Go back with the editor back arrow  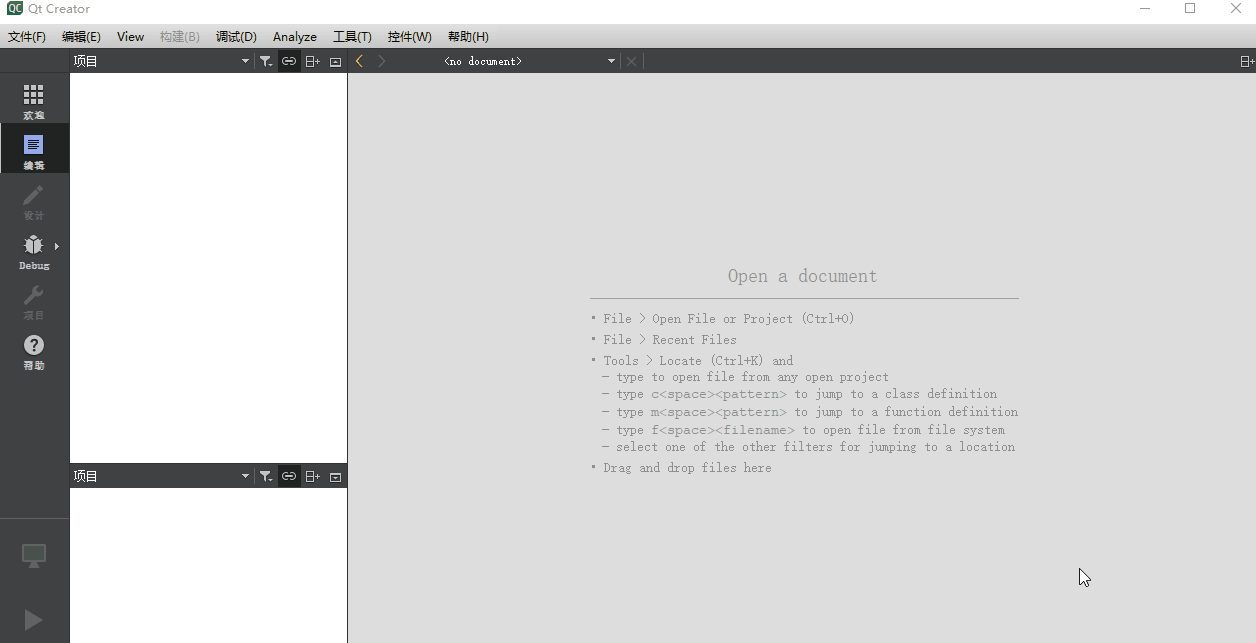click(360, 61)
